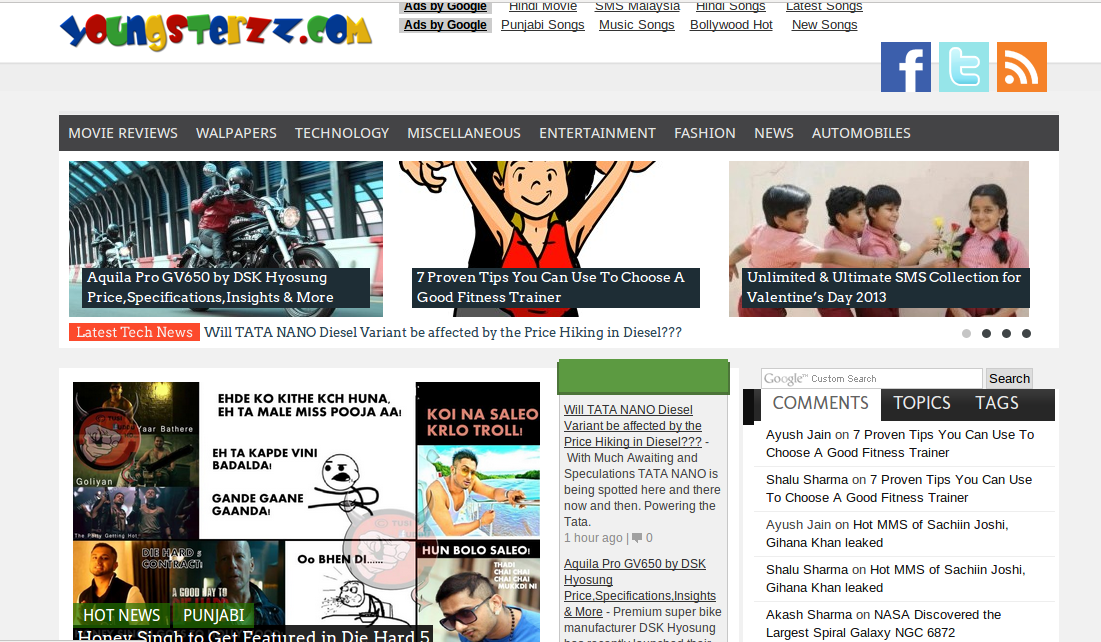
Task: Open the Movie Reviews menu
Action: (123, 133)
